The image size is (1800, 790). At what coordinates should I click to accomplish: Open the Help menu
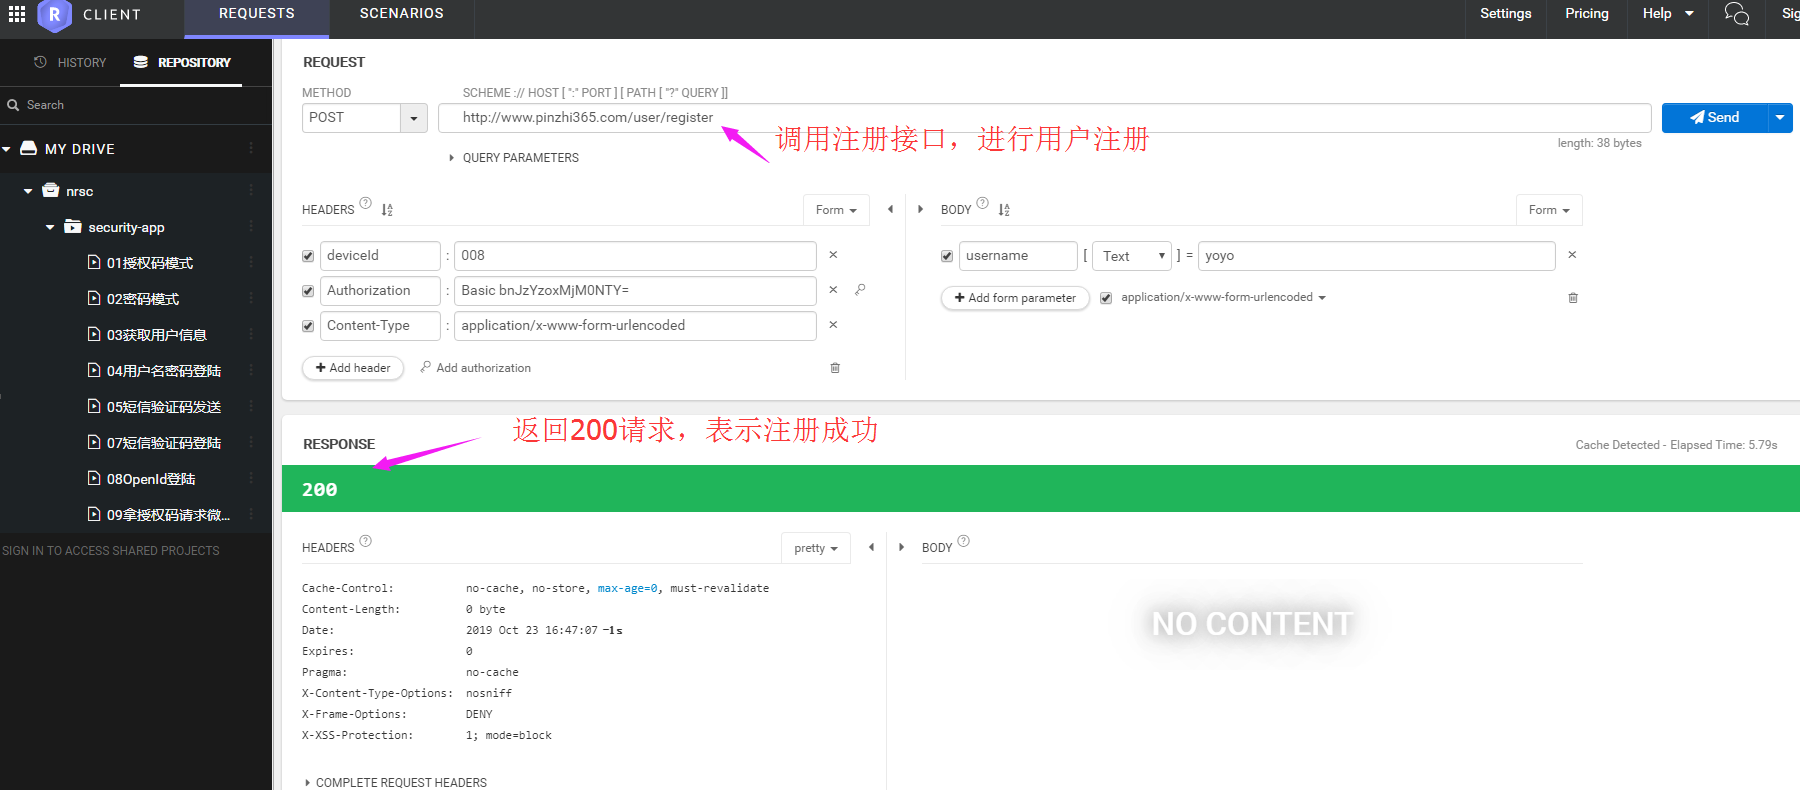pos(1667,14)
